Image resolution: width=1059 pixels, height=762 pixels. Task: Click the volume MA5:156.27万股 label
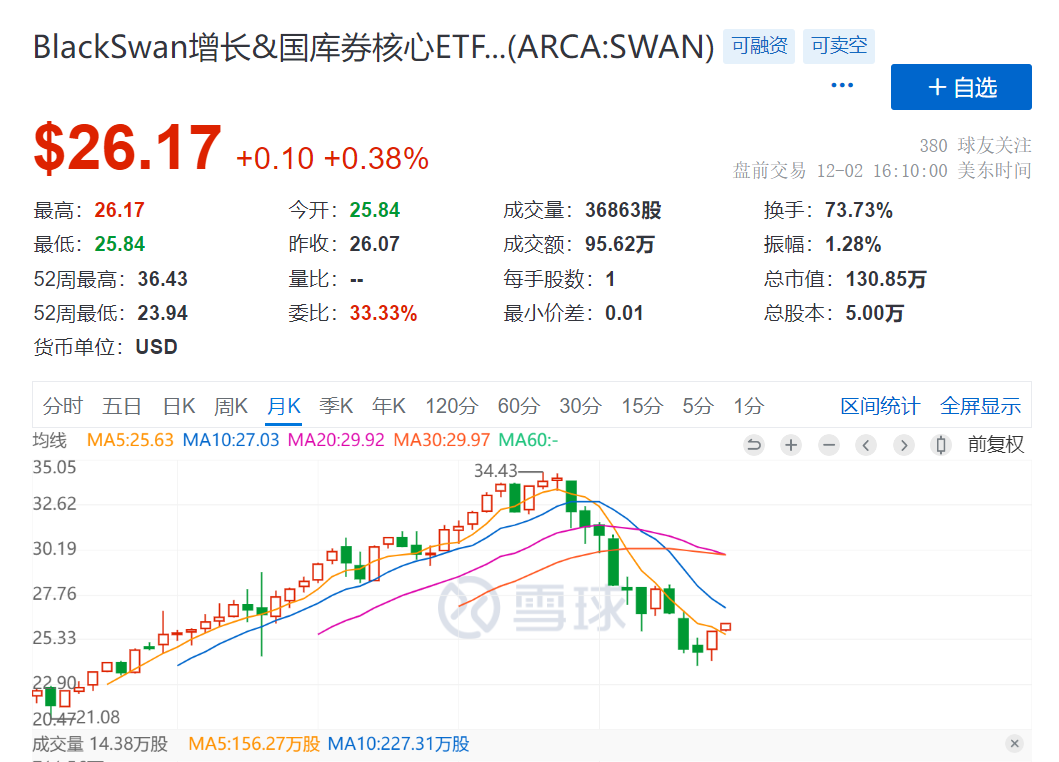click(x=254, y=744)
